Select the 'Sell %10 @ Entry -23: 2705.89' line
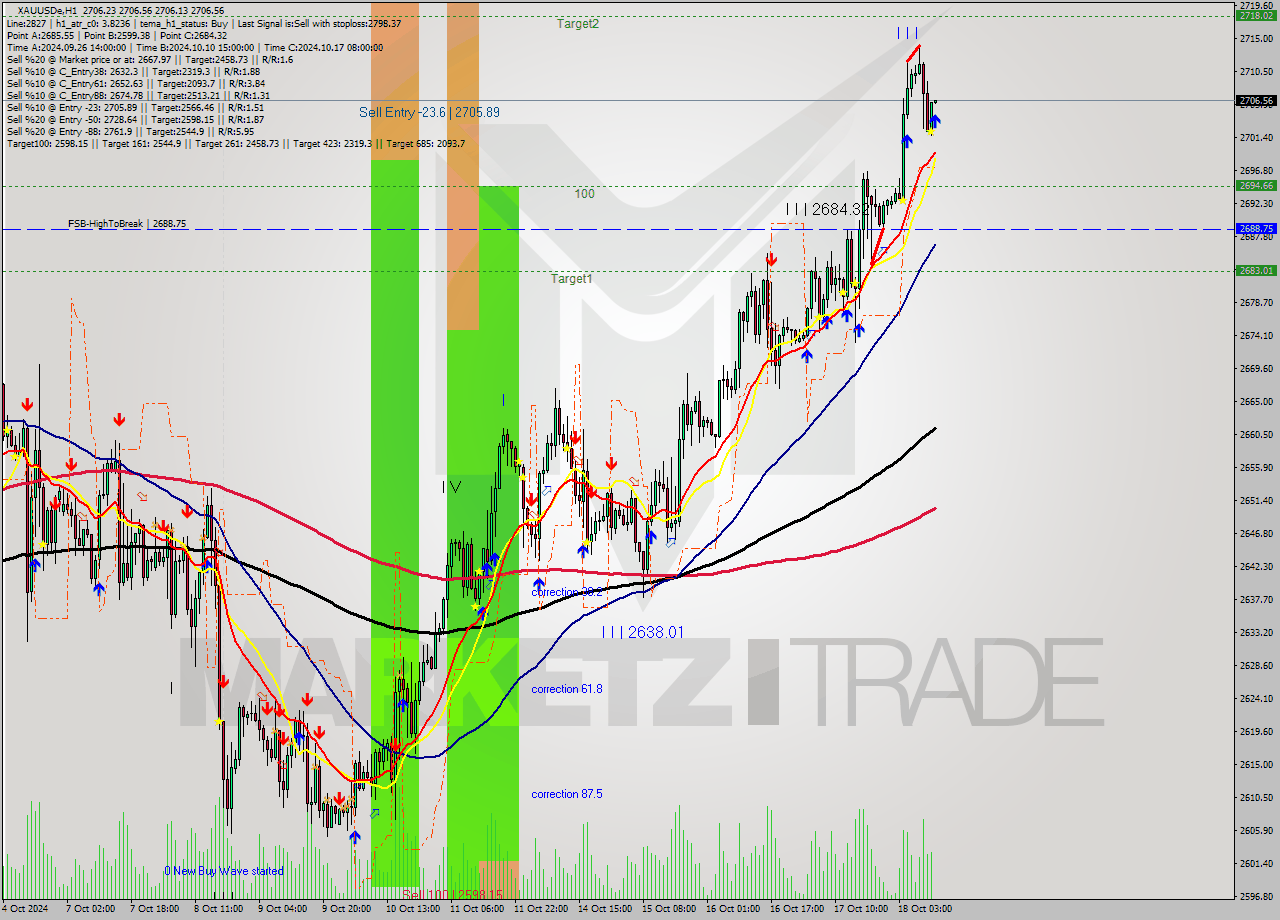The image size is (1280, 920). (x=135, y=107)
